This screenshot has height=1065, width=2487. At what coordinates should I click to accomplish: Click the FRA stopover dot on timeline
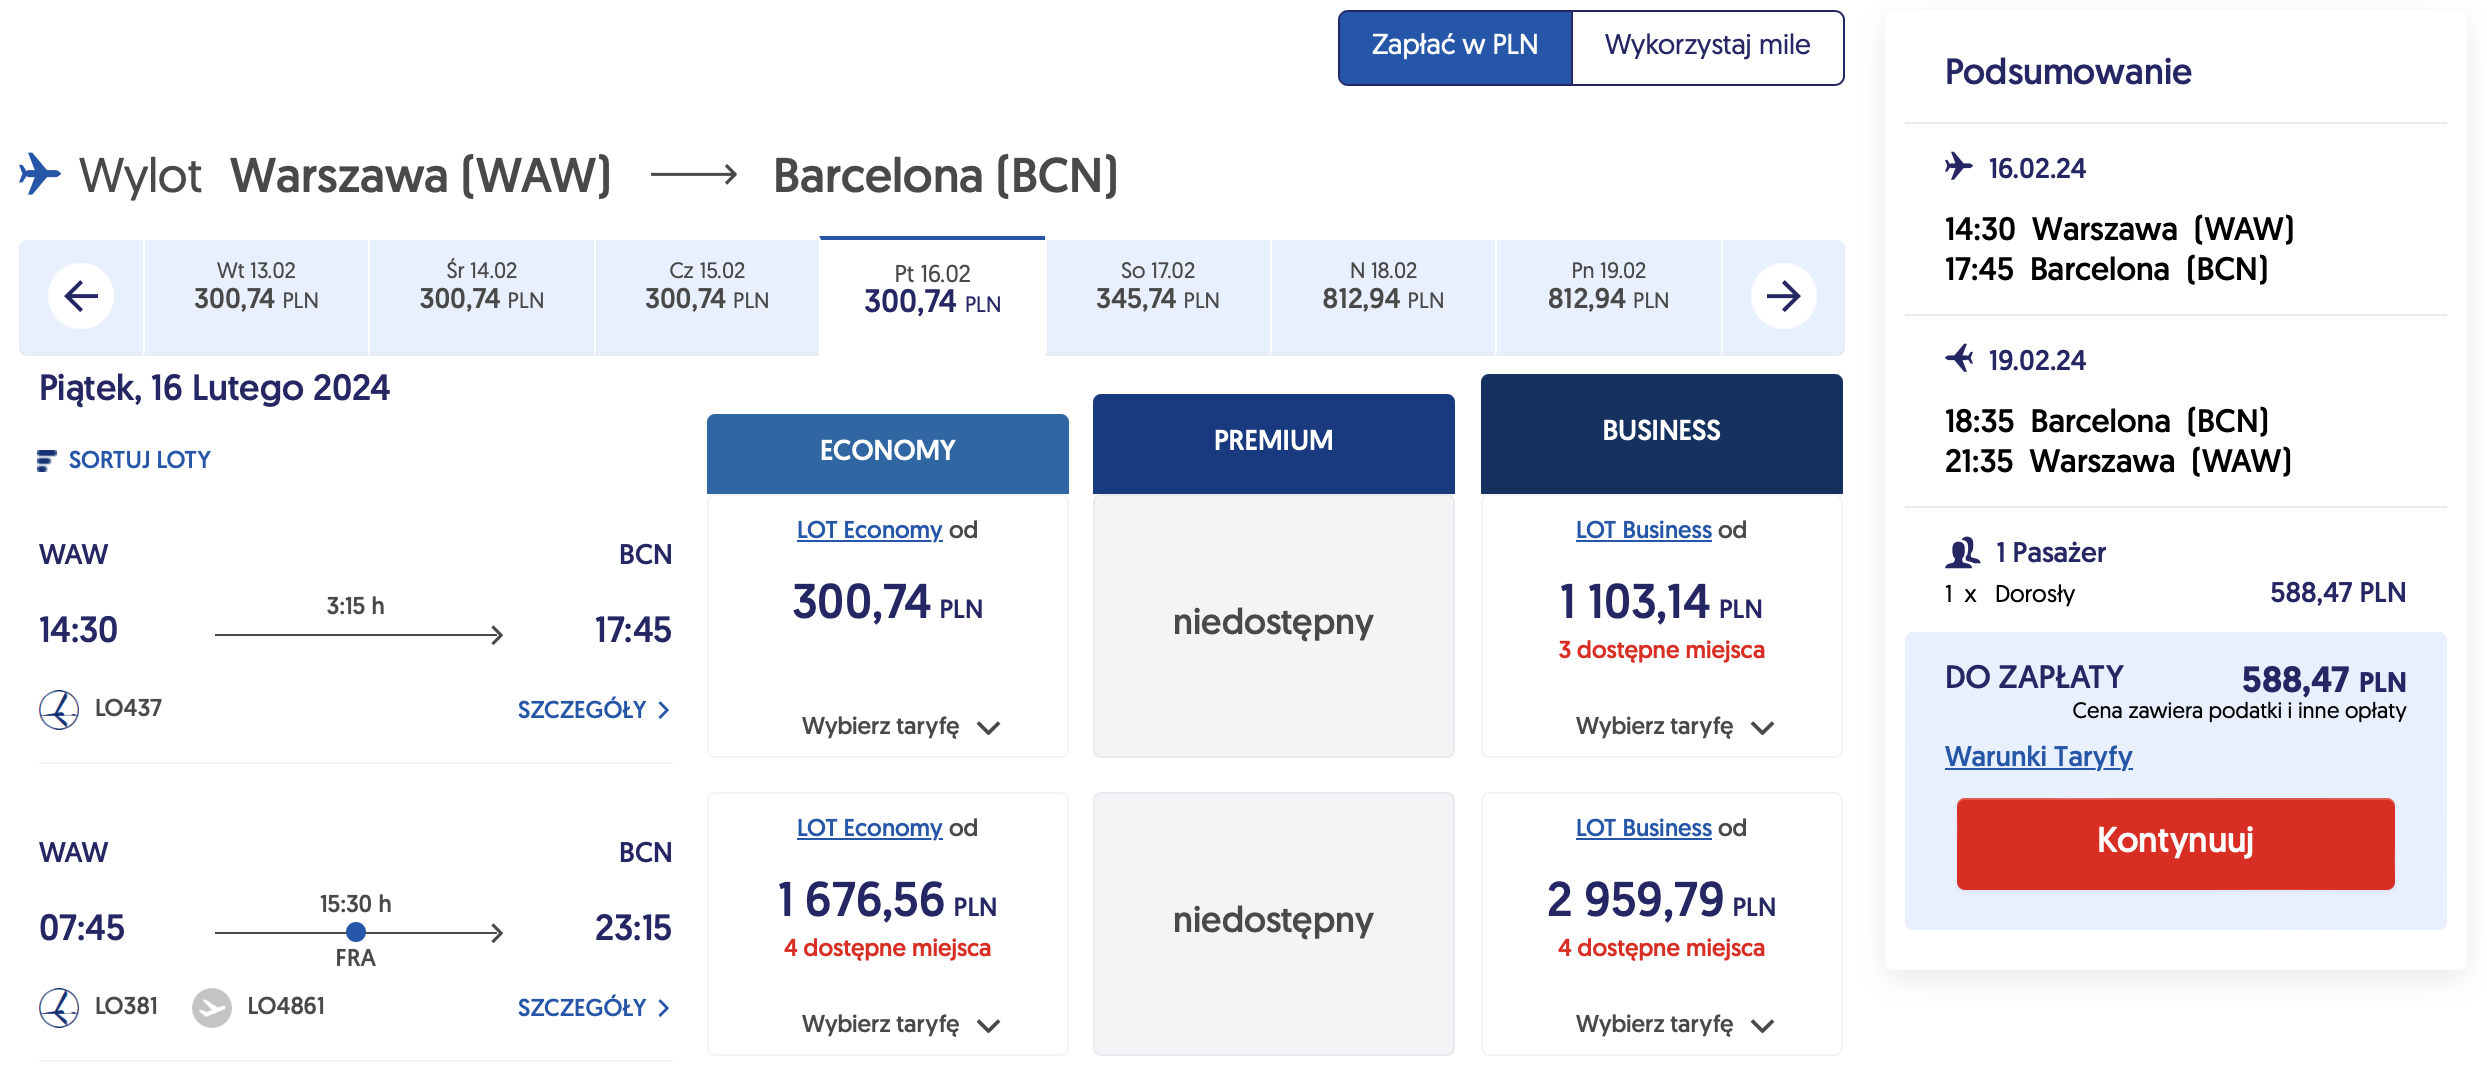(x=356, y=932)
